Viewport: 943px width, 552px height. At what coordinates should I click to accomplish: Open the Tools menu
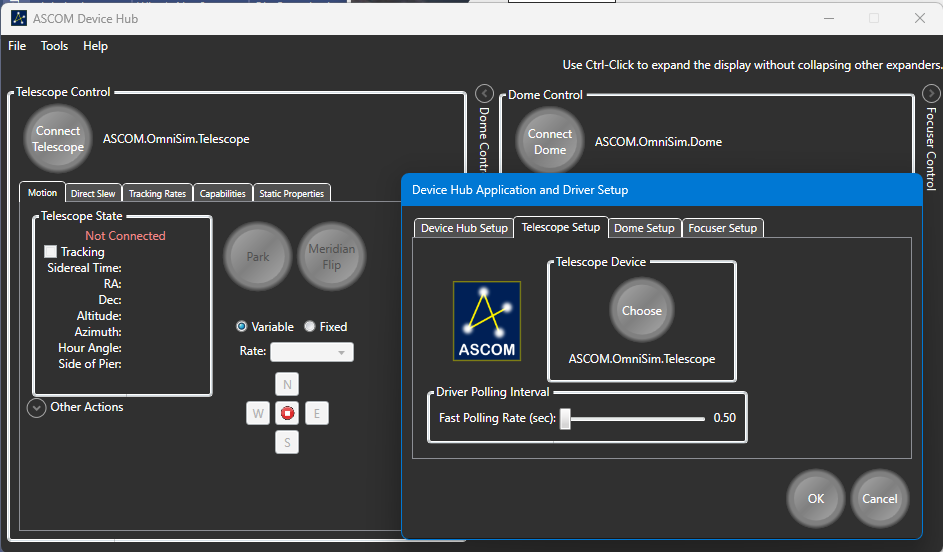(54, 46)
